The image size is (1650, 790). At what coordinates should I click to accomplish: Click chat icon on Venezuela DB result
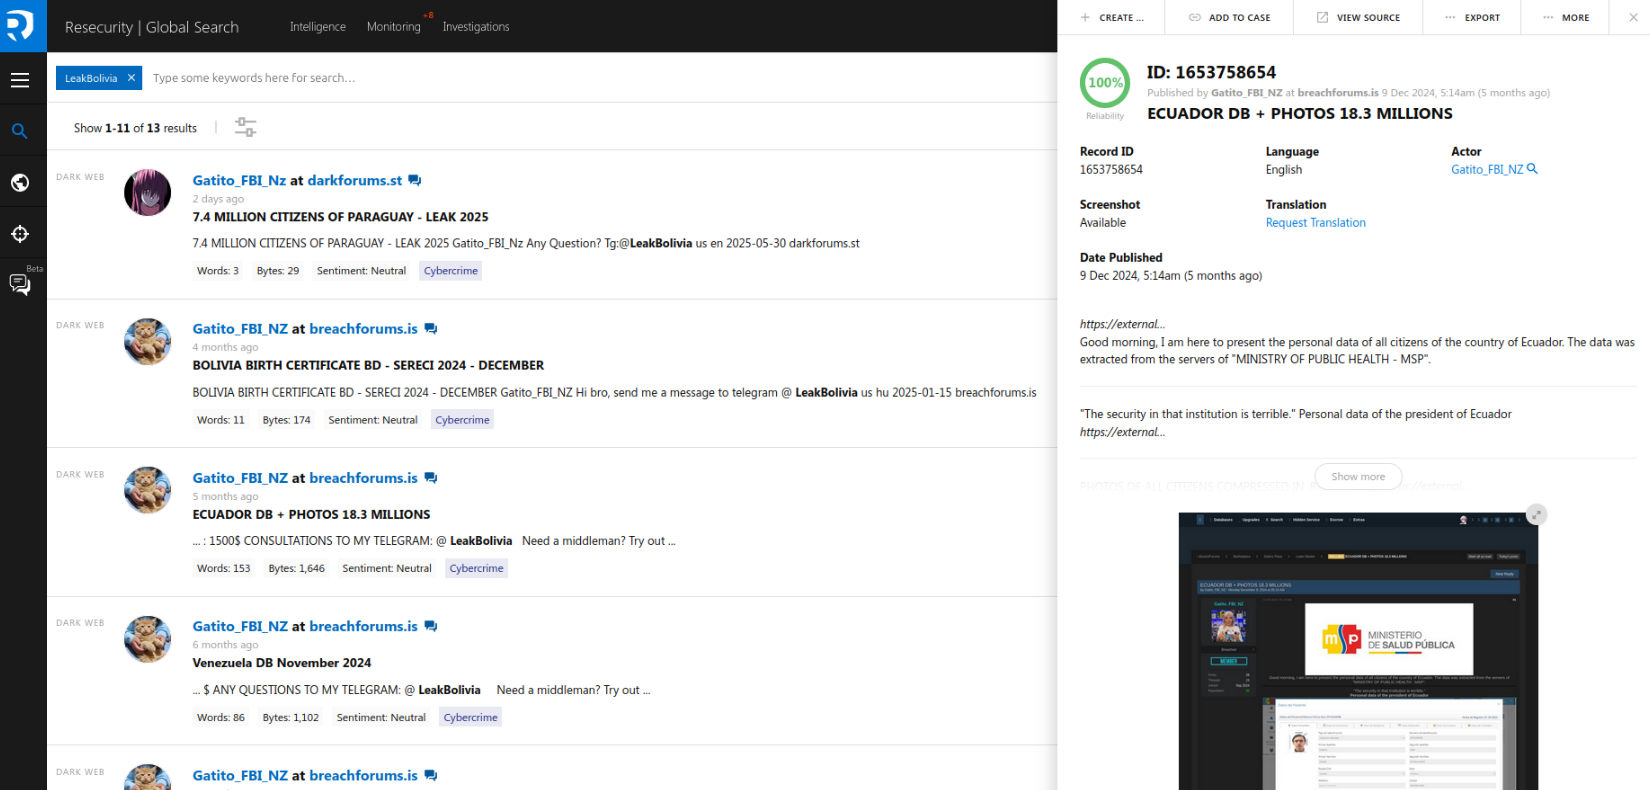click(x=431, y=626)
